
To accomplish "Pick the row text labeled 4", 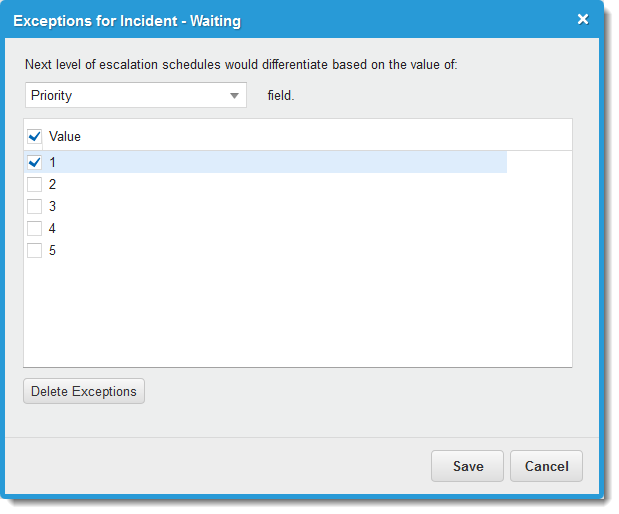I will pos(53,228).
